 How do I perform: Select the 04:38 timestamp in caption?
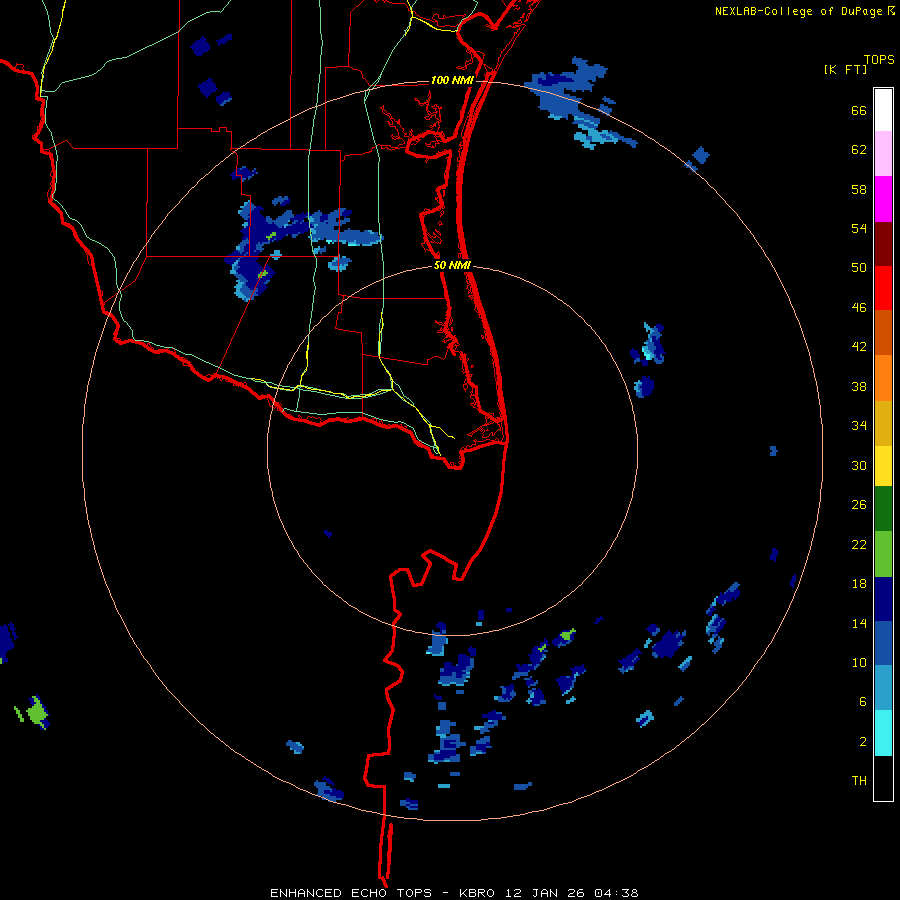tap(616, 893)
